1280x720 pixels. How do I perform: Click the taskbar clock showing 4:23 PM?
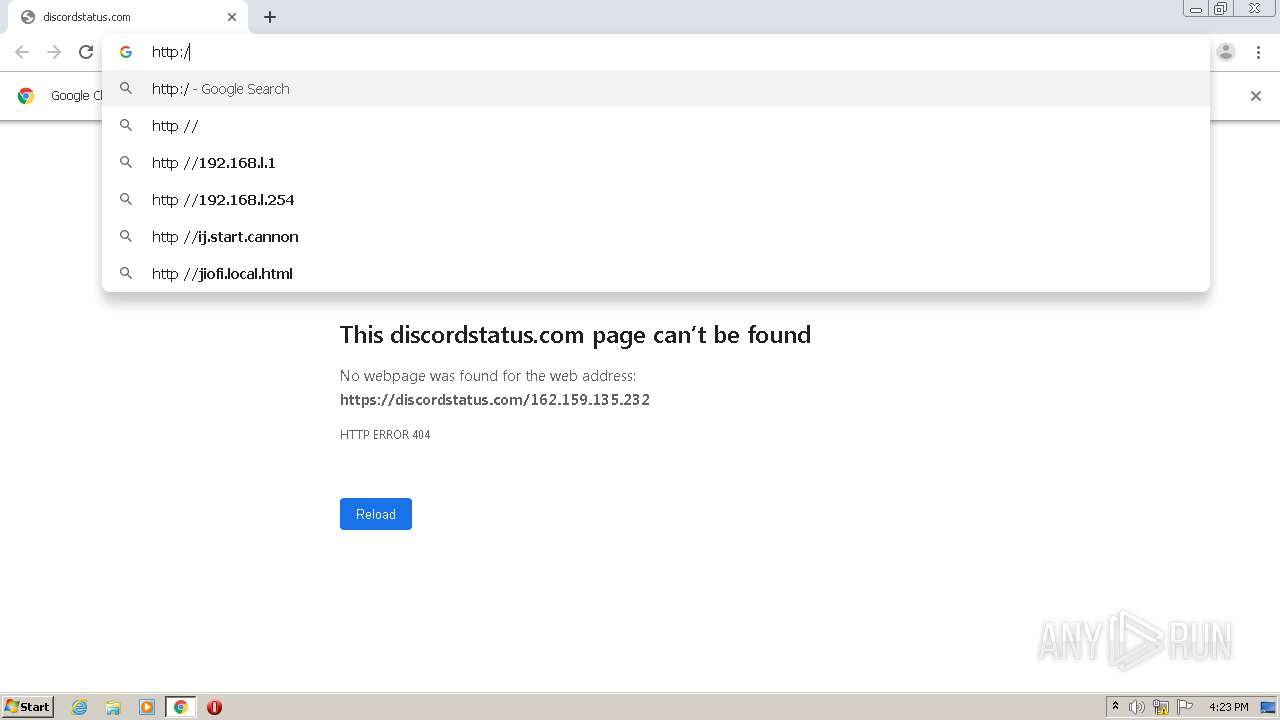[1228, 707]
